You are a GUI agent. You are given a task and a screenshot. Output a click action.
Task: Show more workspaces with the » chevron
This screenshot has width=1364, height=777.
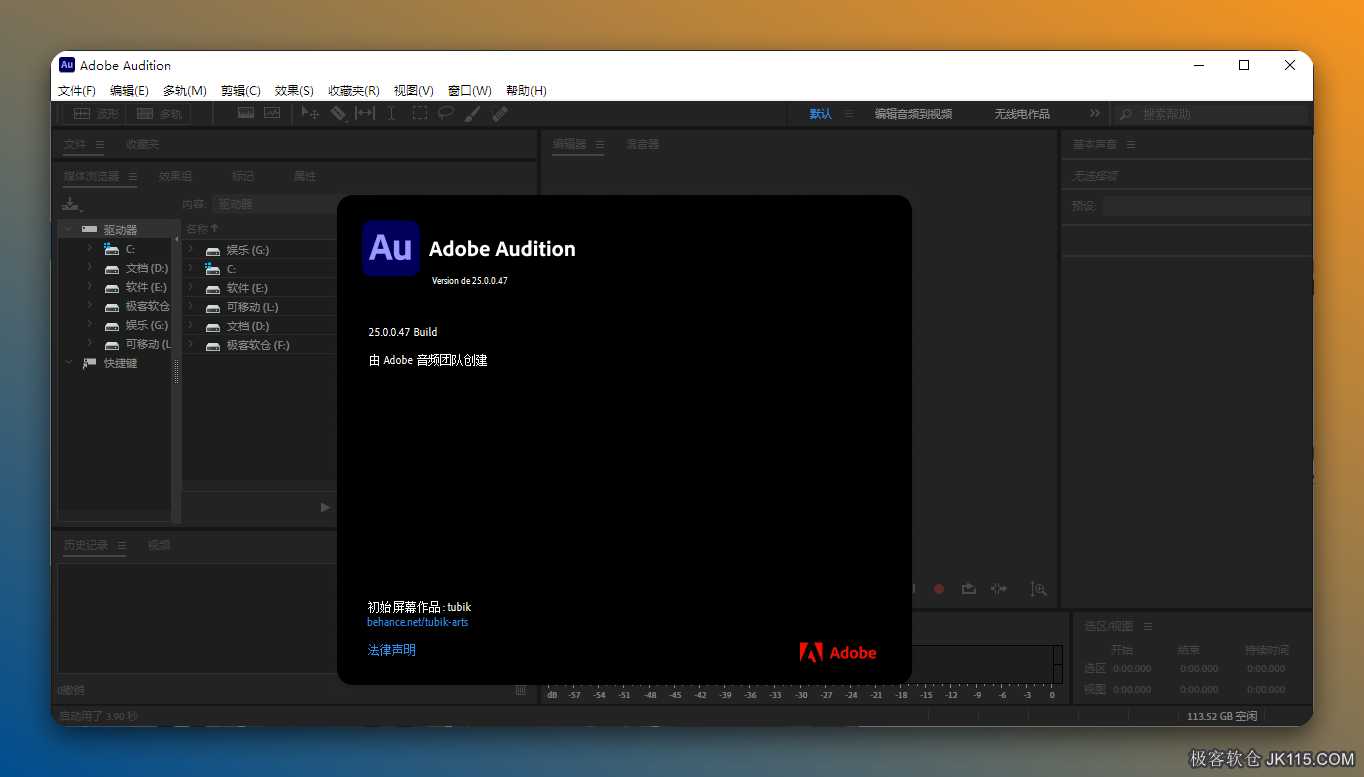pyautogui.click(x=1094, y=114)
